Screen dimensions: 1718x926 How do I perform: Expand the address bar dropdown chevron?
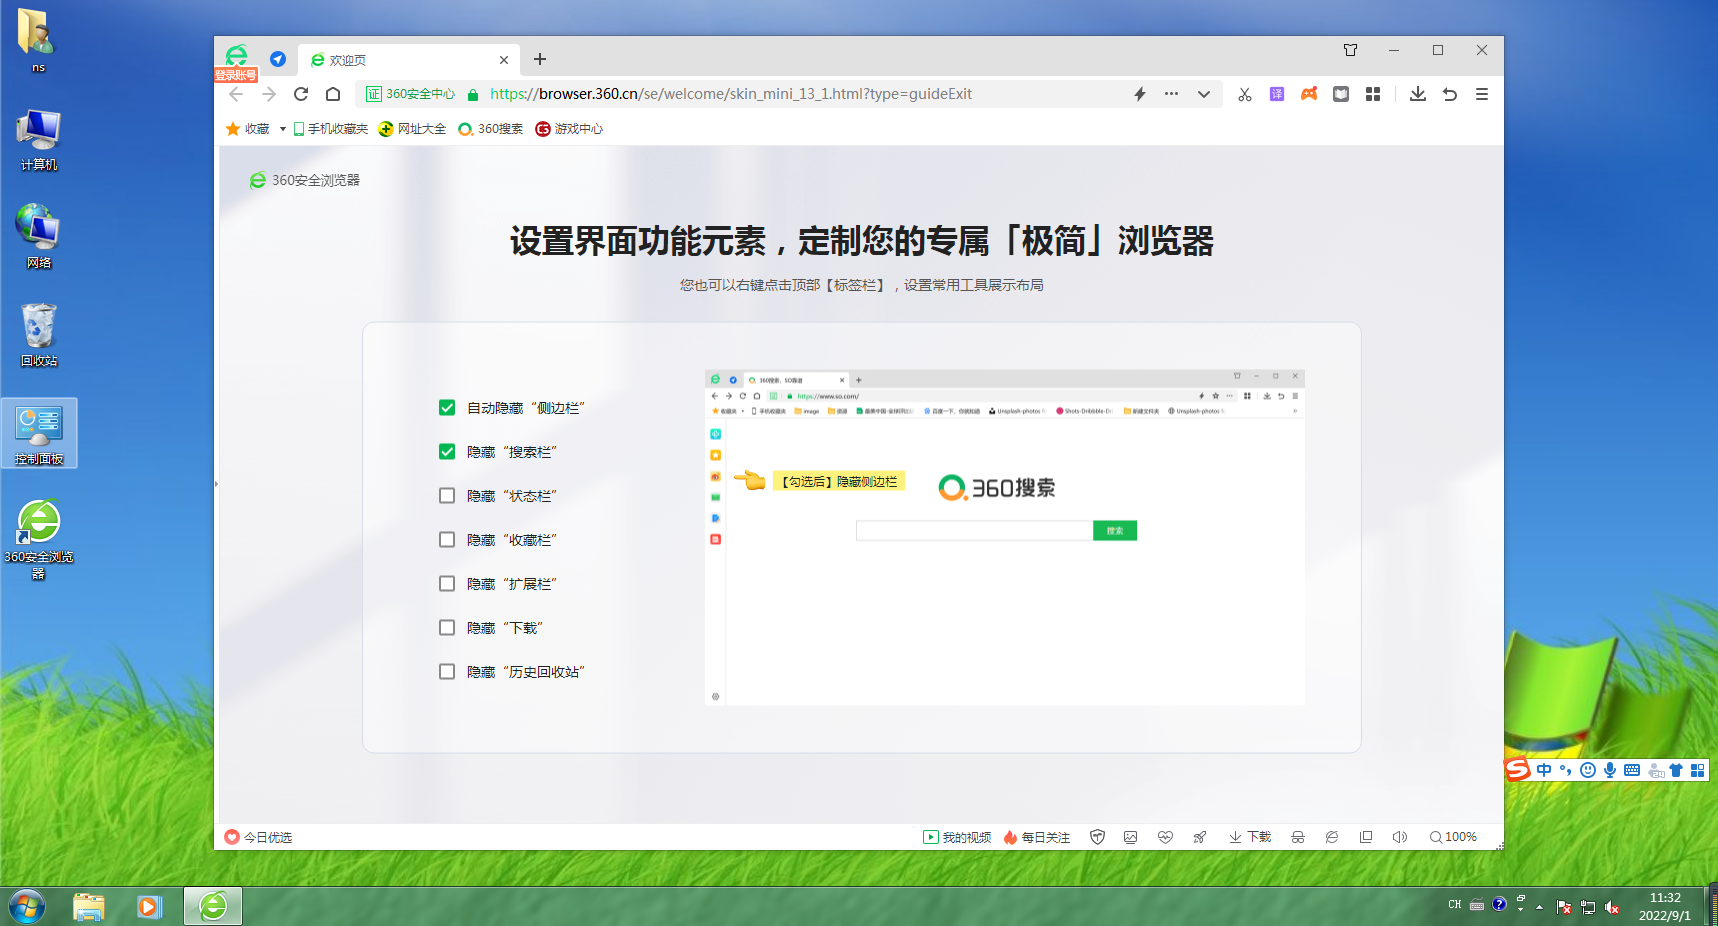[1204, 94]
